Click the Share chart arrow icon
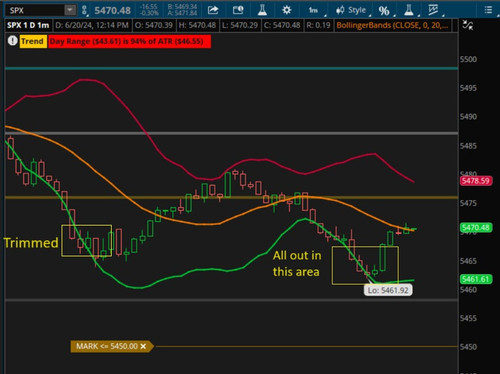Viewport: 500px width, 374px height. coord(213,10)
